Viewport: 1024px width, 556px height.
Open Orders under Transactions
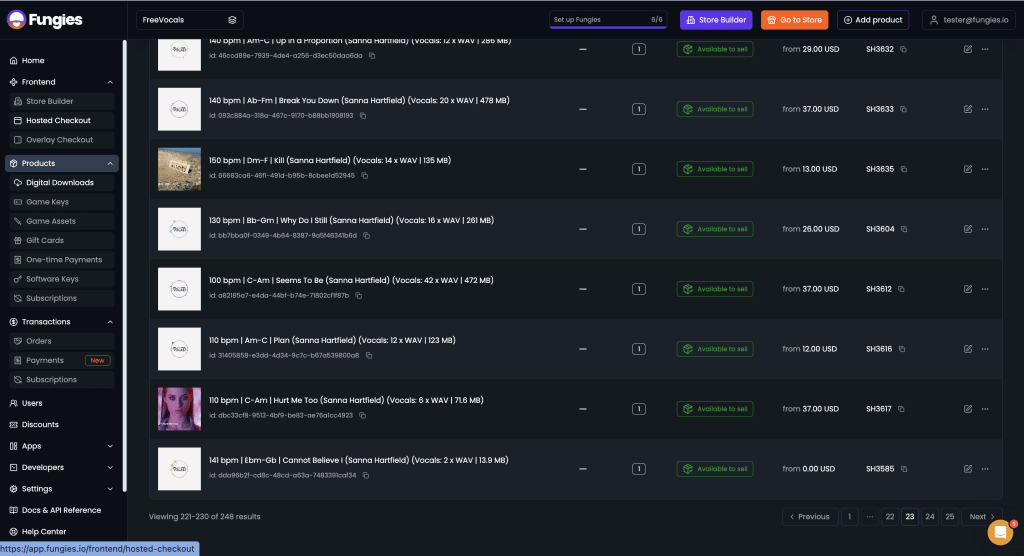[61, 341]
